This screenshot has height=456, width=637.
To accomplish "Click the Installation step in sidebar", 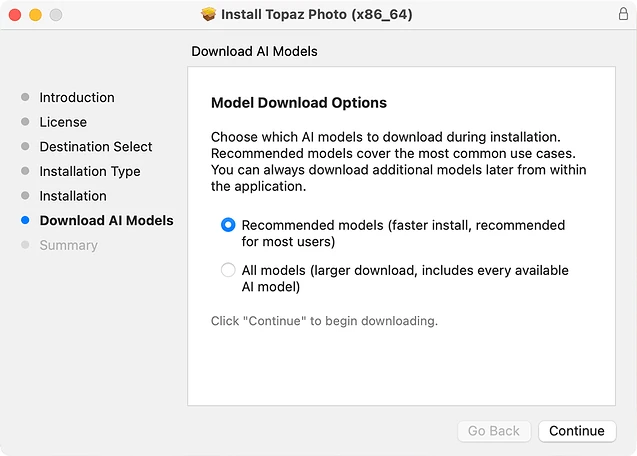I will [73, 196].
